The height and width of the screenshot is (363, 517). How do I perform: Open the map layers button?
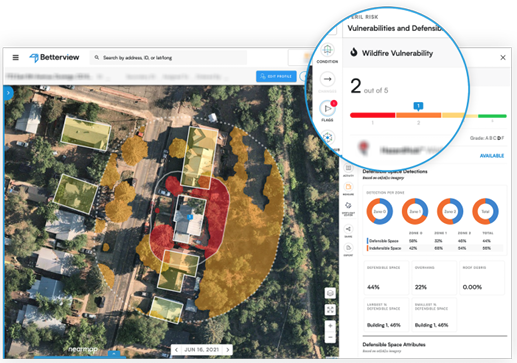point(330,293)
